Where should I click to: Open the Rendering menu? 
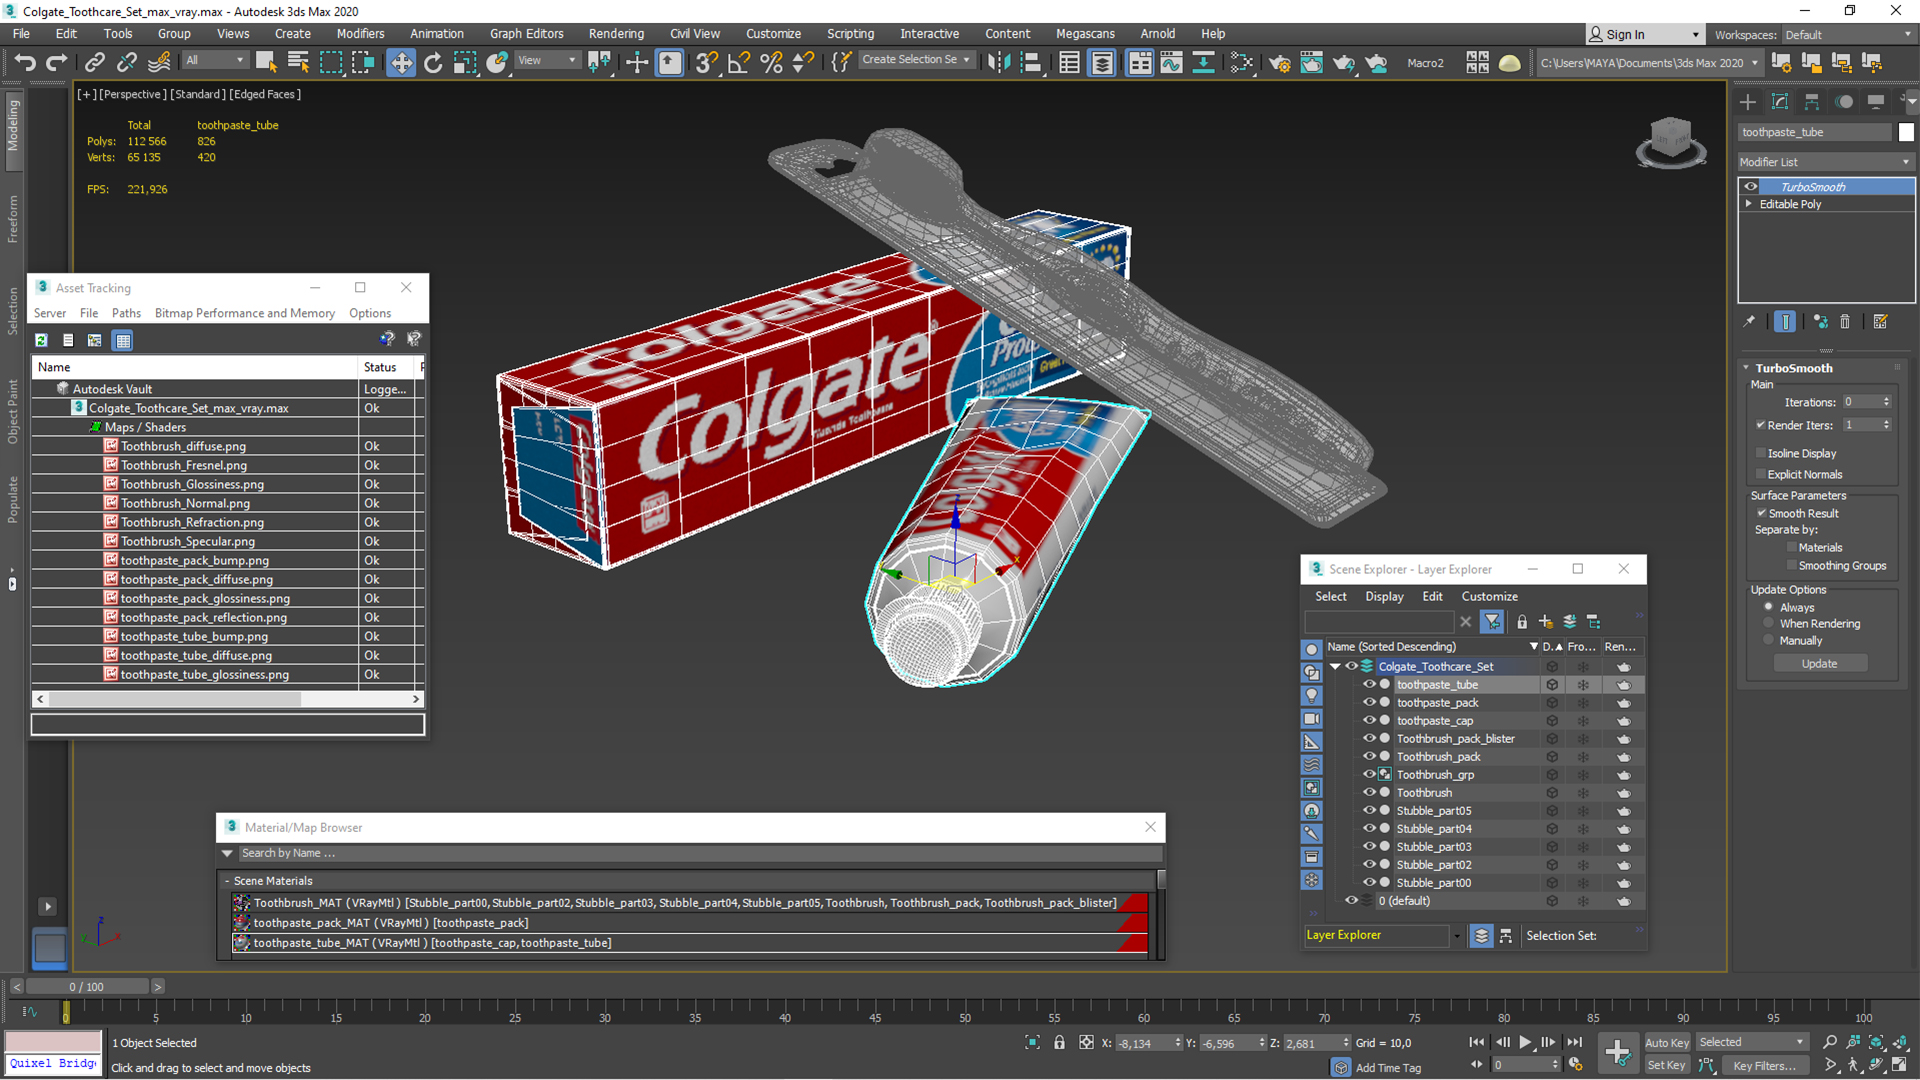(x=616, y=34)
